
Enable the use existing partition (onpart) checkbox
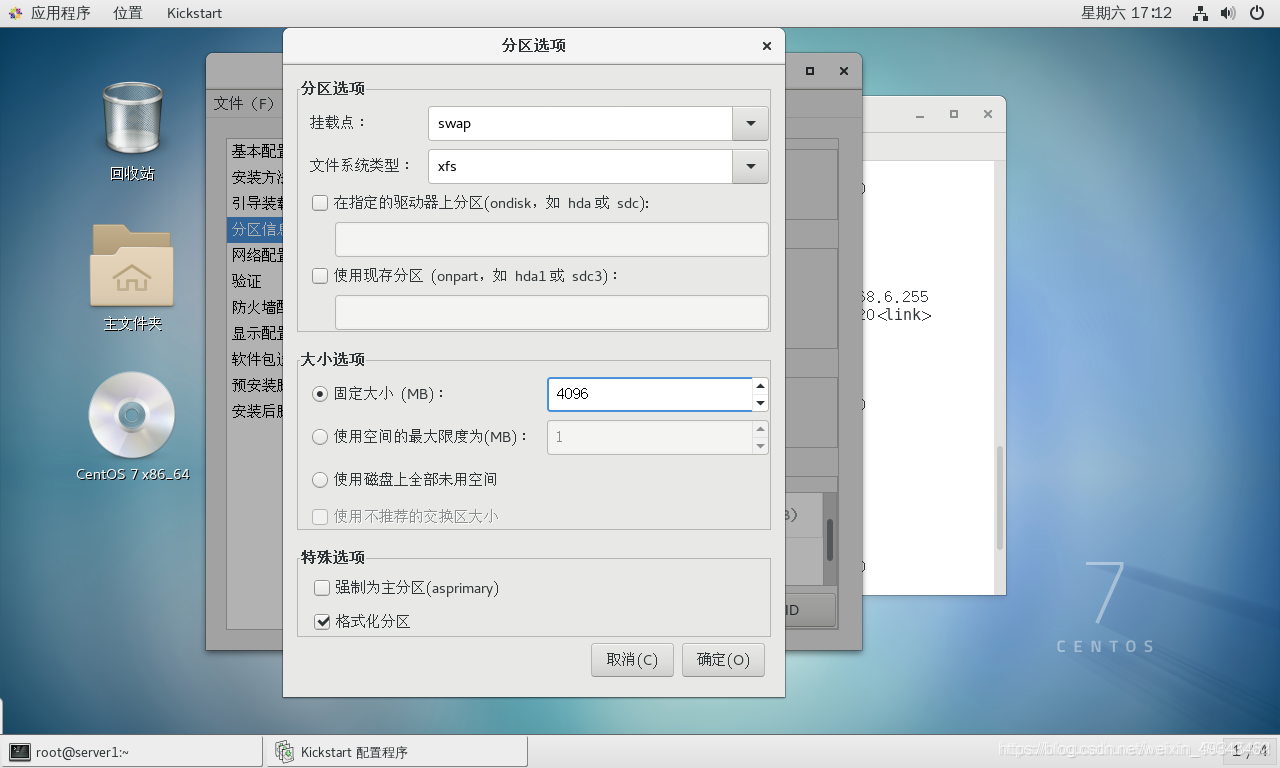(320, 275)
